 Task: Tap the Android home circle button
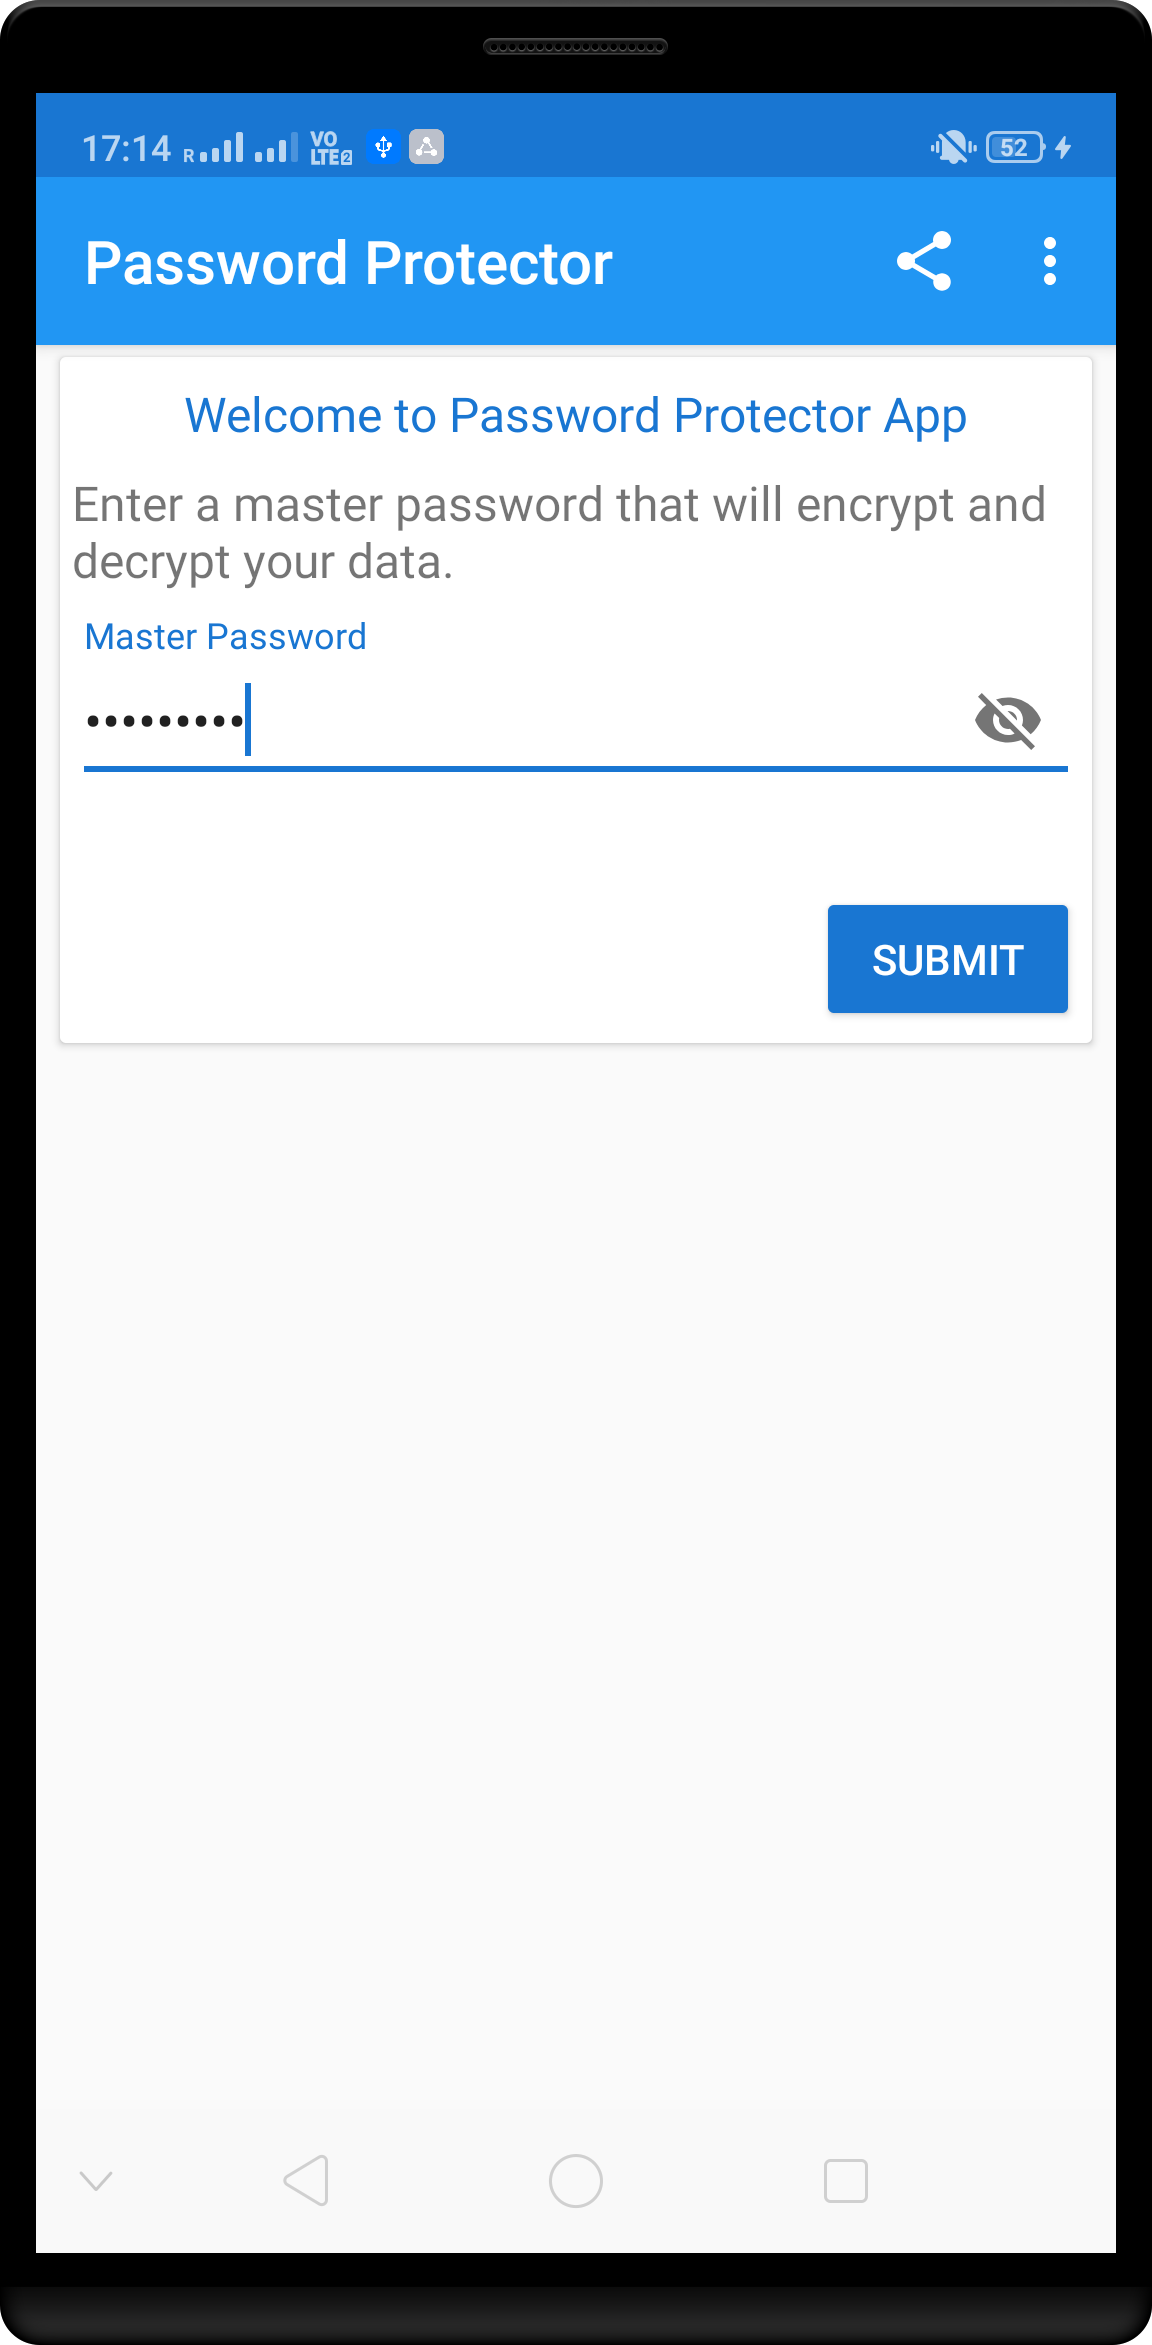coord(576,2180)
